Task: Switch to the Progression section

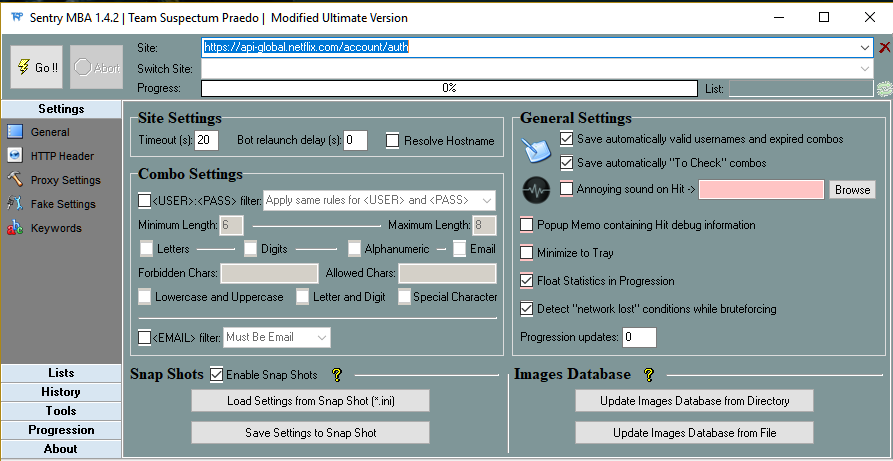Action: 61,430
